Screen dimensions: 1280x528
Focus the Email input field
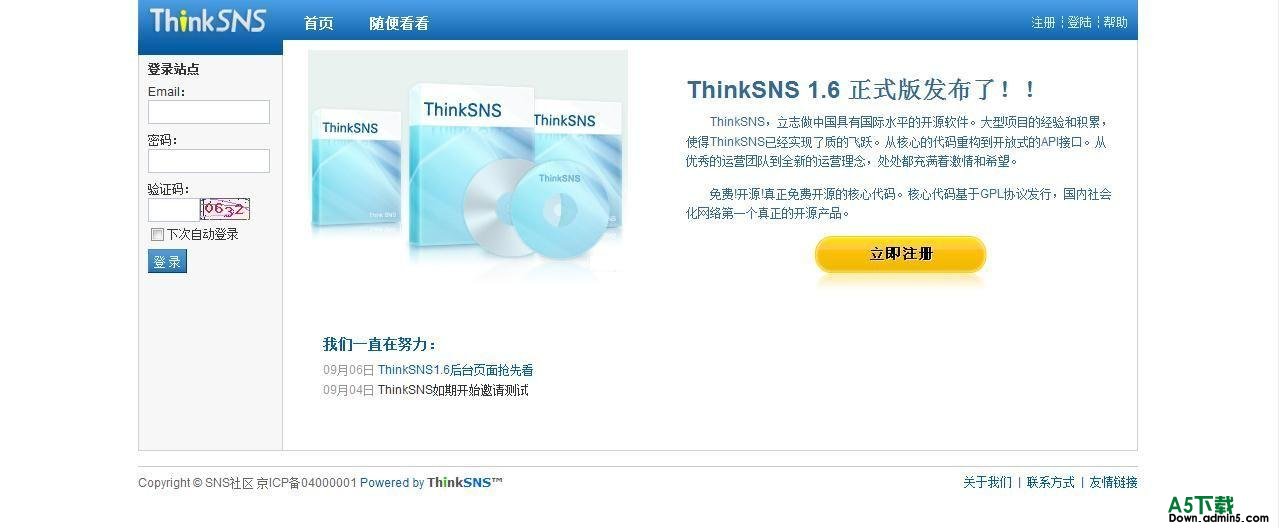(x=209, y=112)
